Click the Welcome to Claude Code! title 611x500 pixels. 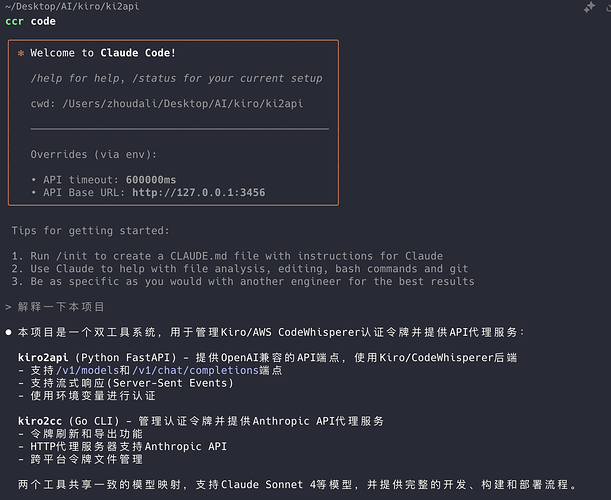(x=103, y=53)
